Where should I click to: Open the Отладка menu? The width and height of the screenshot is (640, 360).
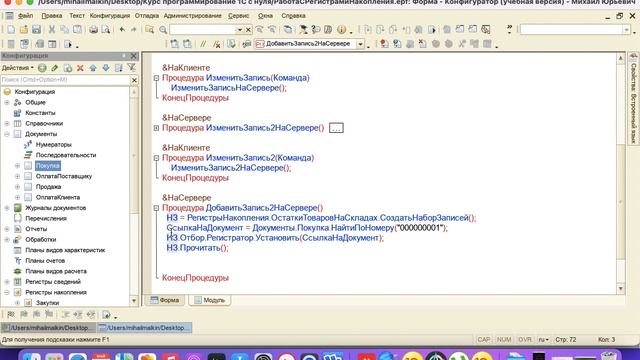147,16
